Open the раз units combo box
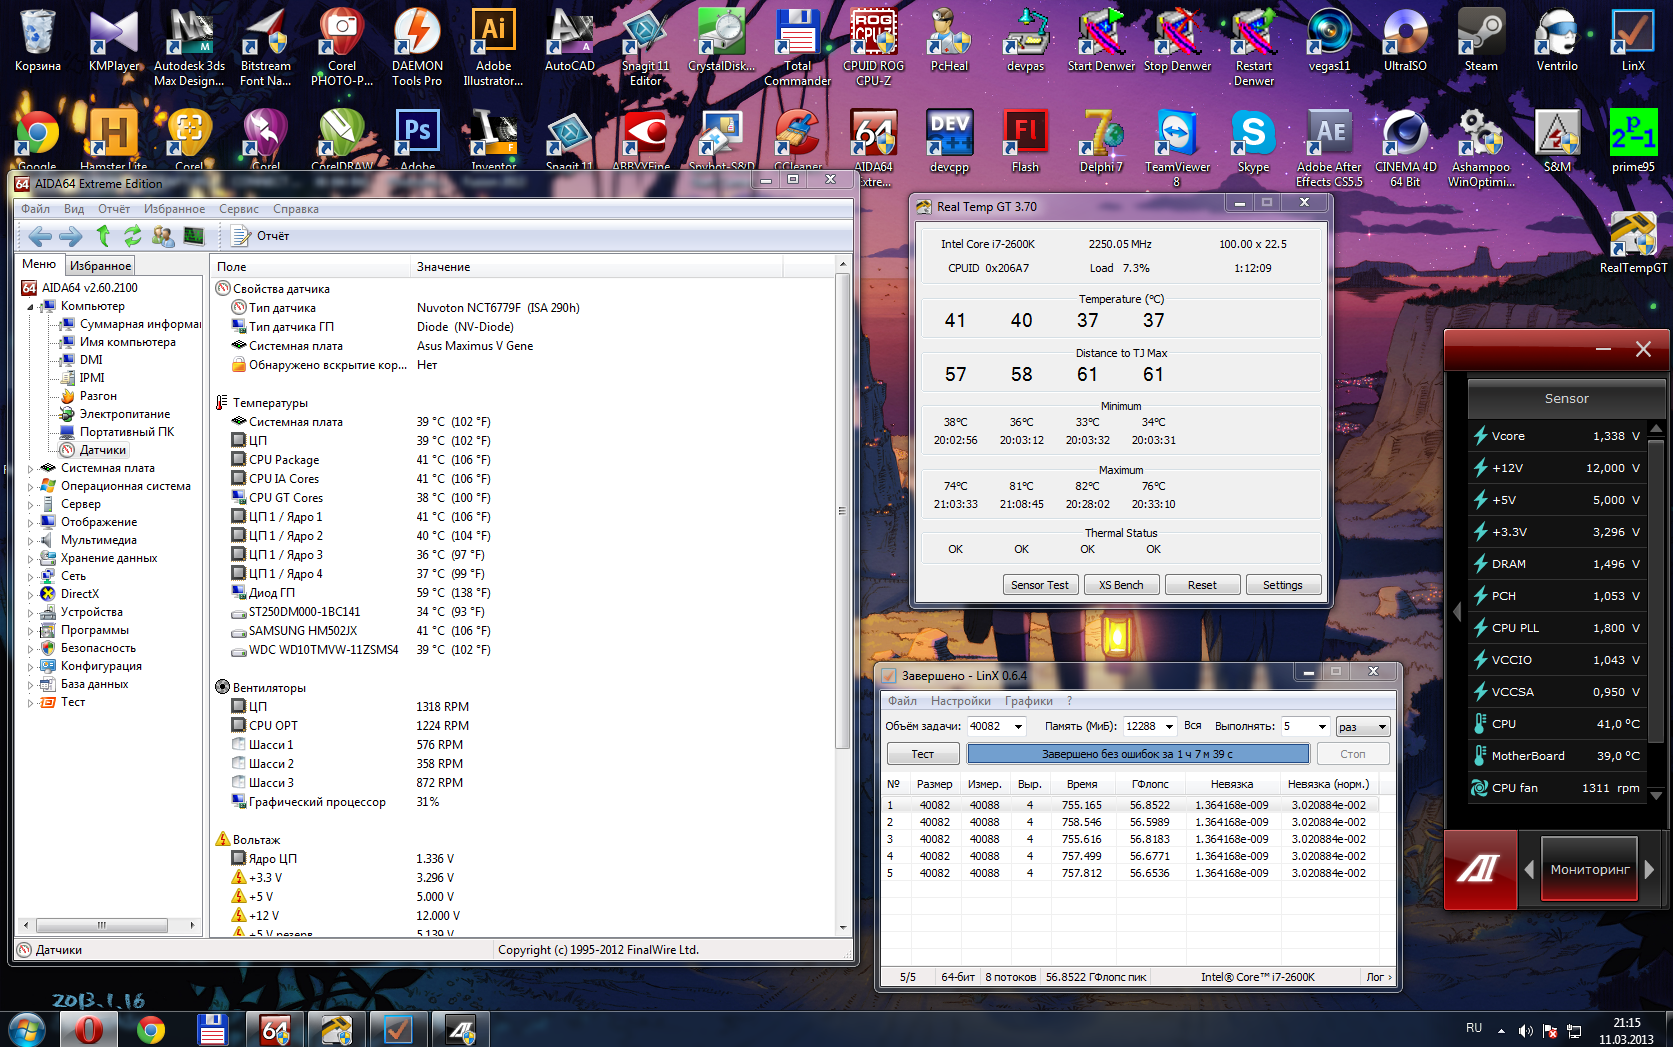The height and width of the screenshot is (1047, 1673). click(x=1382, y=727)
